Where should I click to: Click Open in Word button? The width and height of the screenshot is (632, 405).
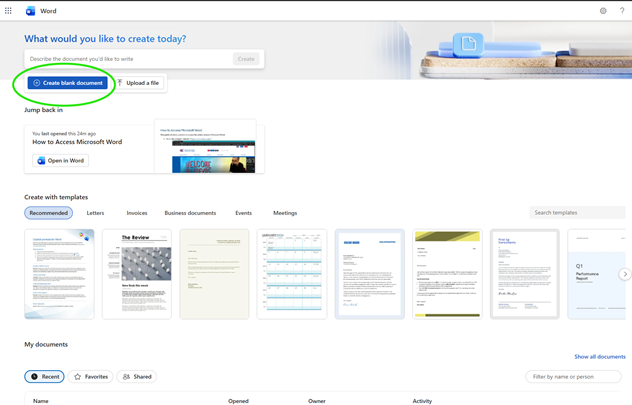[60, 160]
